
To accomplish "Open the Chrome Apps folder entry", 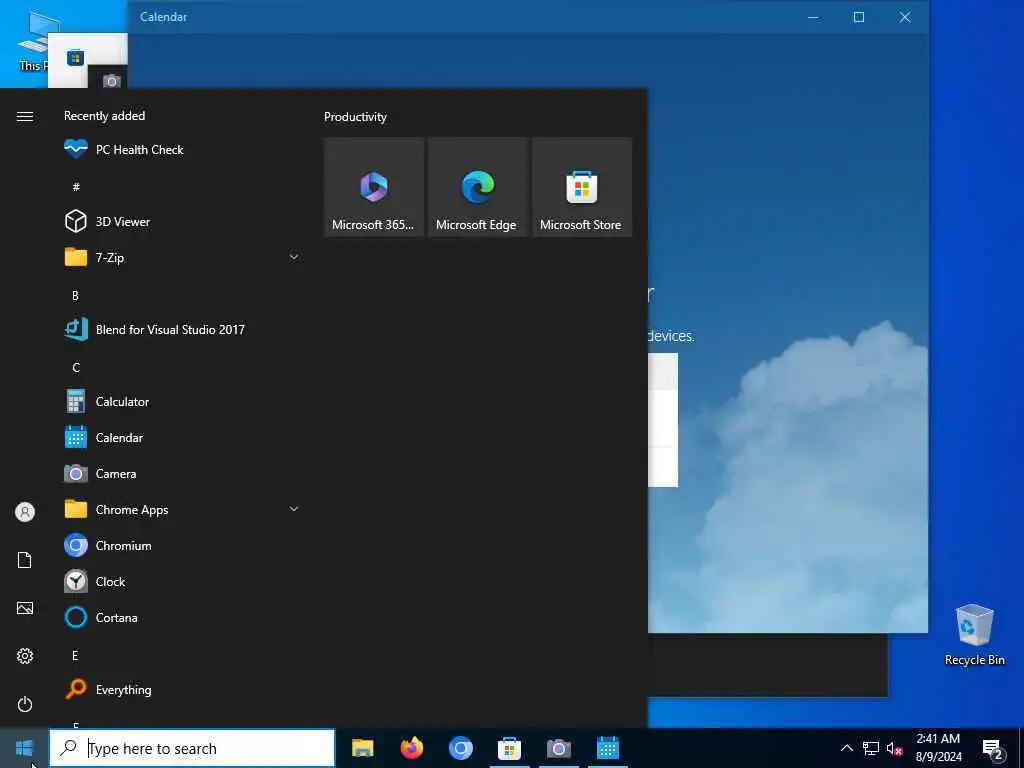I will pyautogui.click(x=181, y=509).
